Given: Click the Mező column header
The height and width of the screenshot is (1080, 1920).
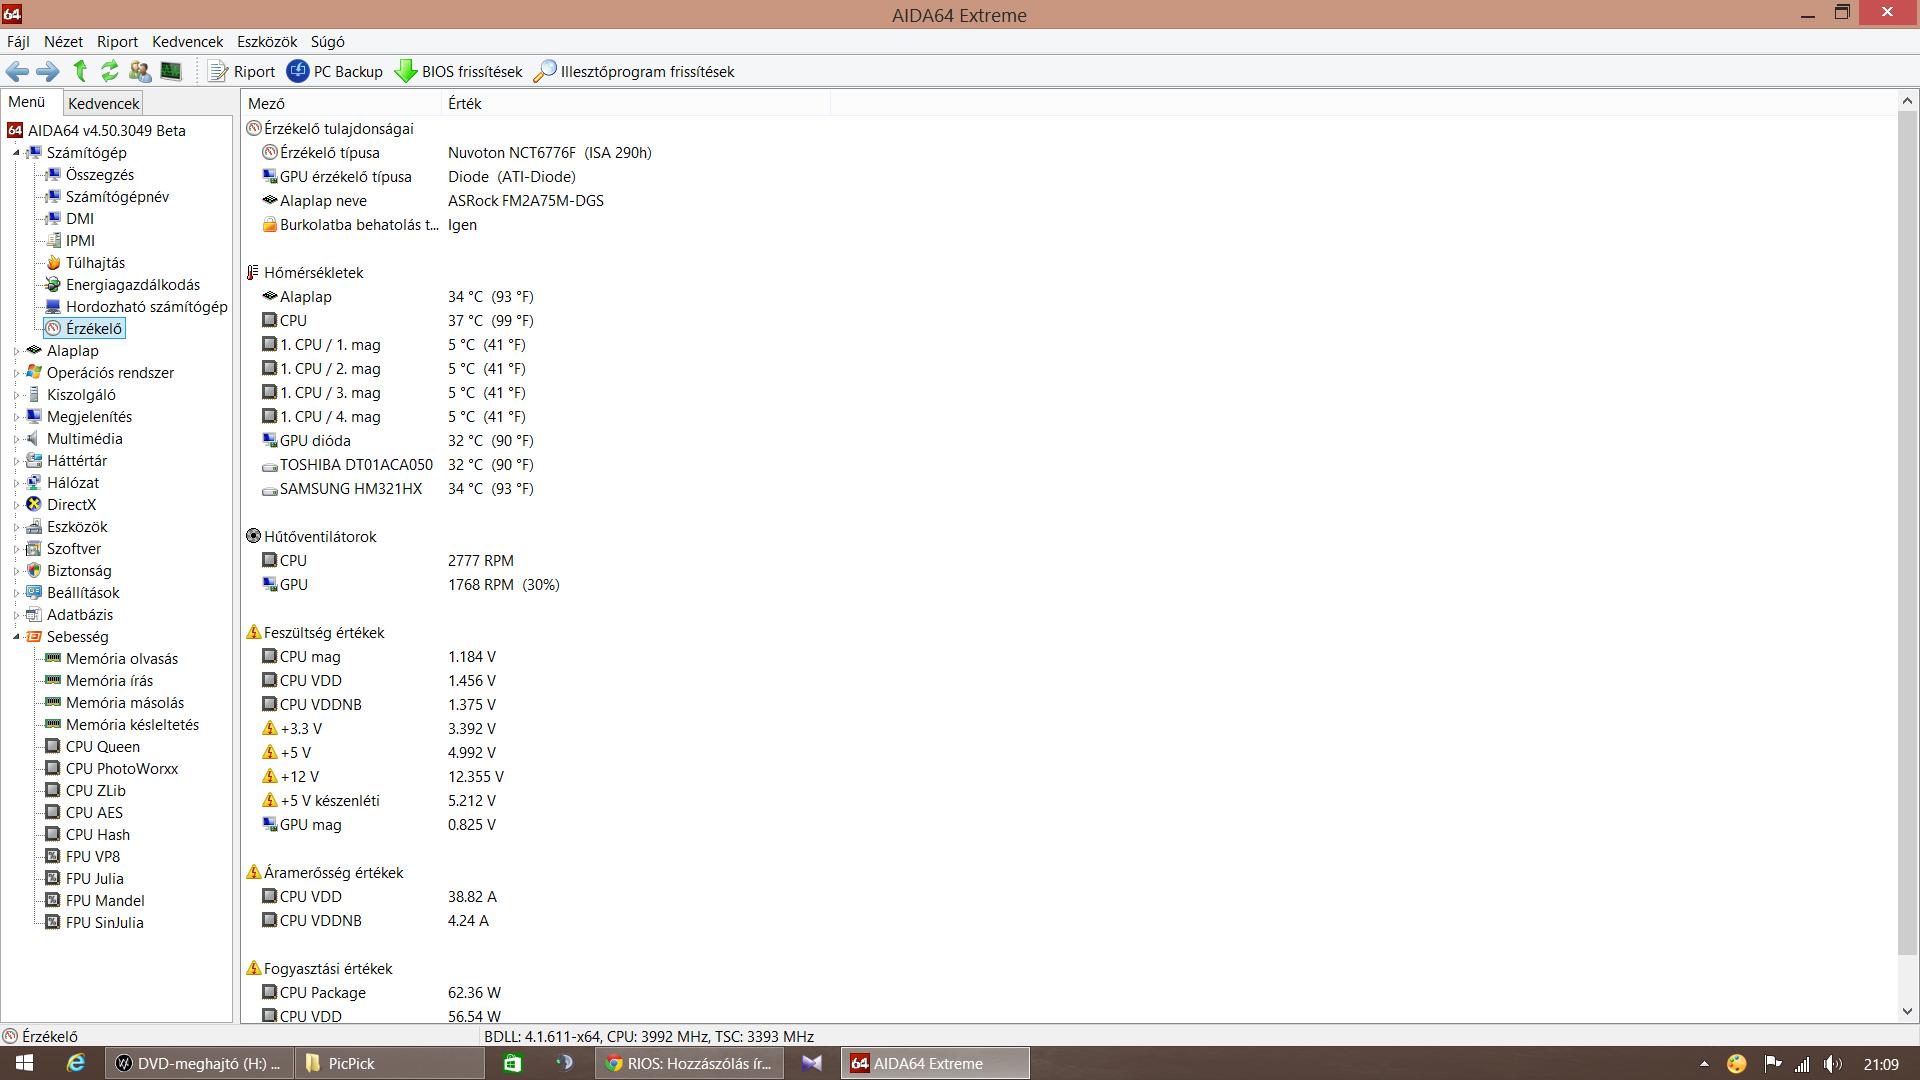Looking at the screenshot, I should [341, 103].
